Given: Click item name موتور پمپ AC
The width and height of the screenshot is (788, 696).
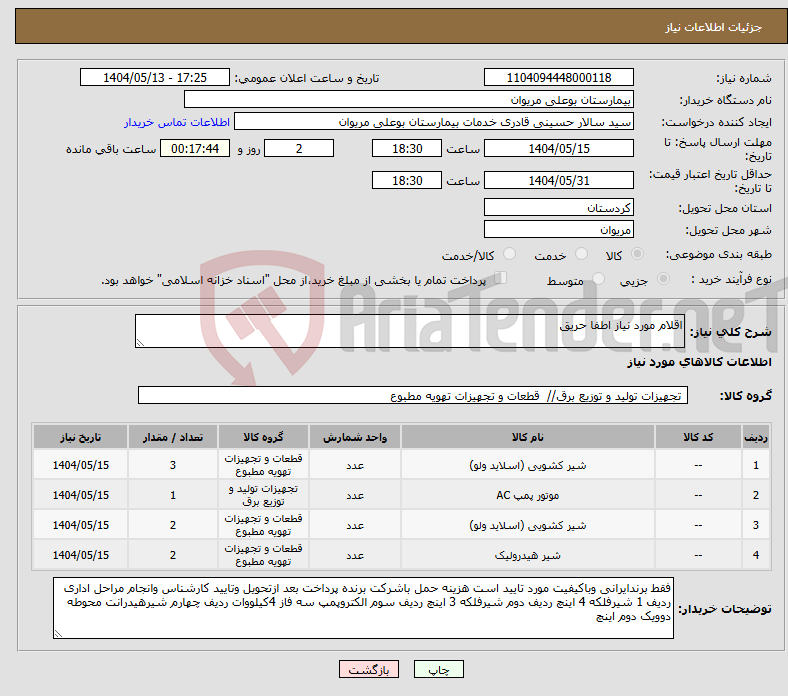Looking at the screenshot, I should (x=528, y=495).
